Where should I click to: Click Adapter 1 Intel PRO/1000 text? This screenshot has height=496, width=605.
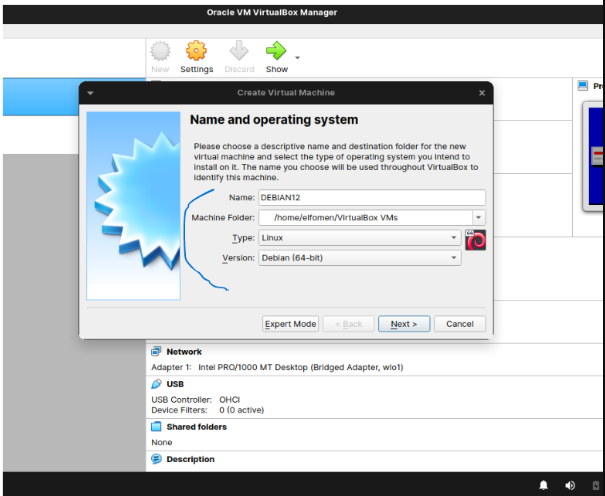pos(277,367)
